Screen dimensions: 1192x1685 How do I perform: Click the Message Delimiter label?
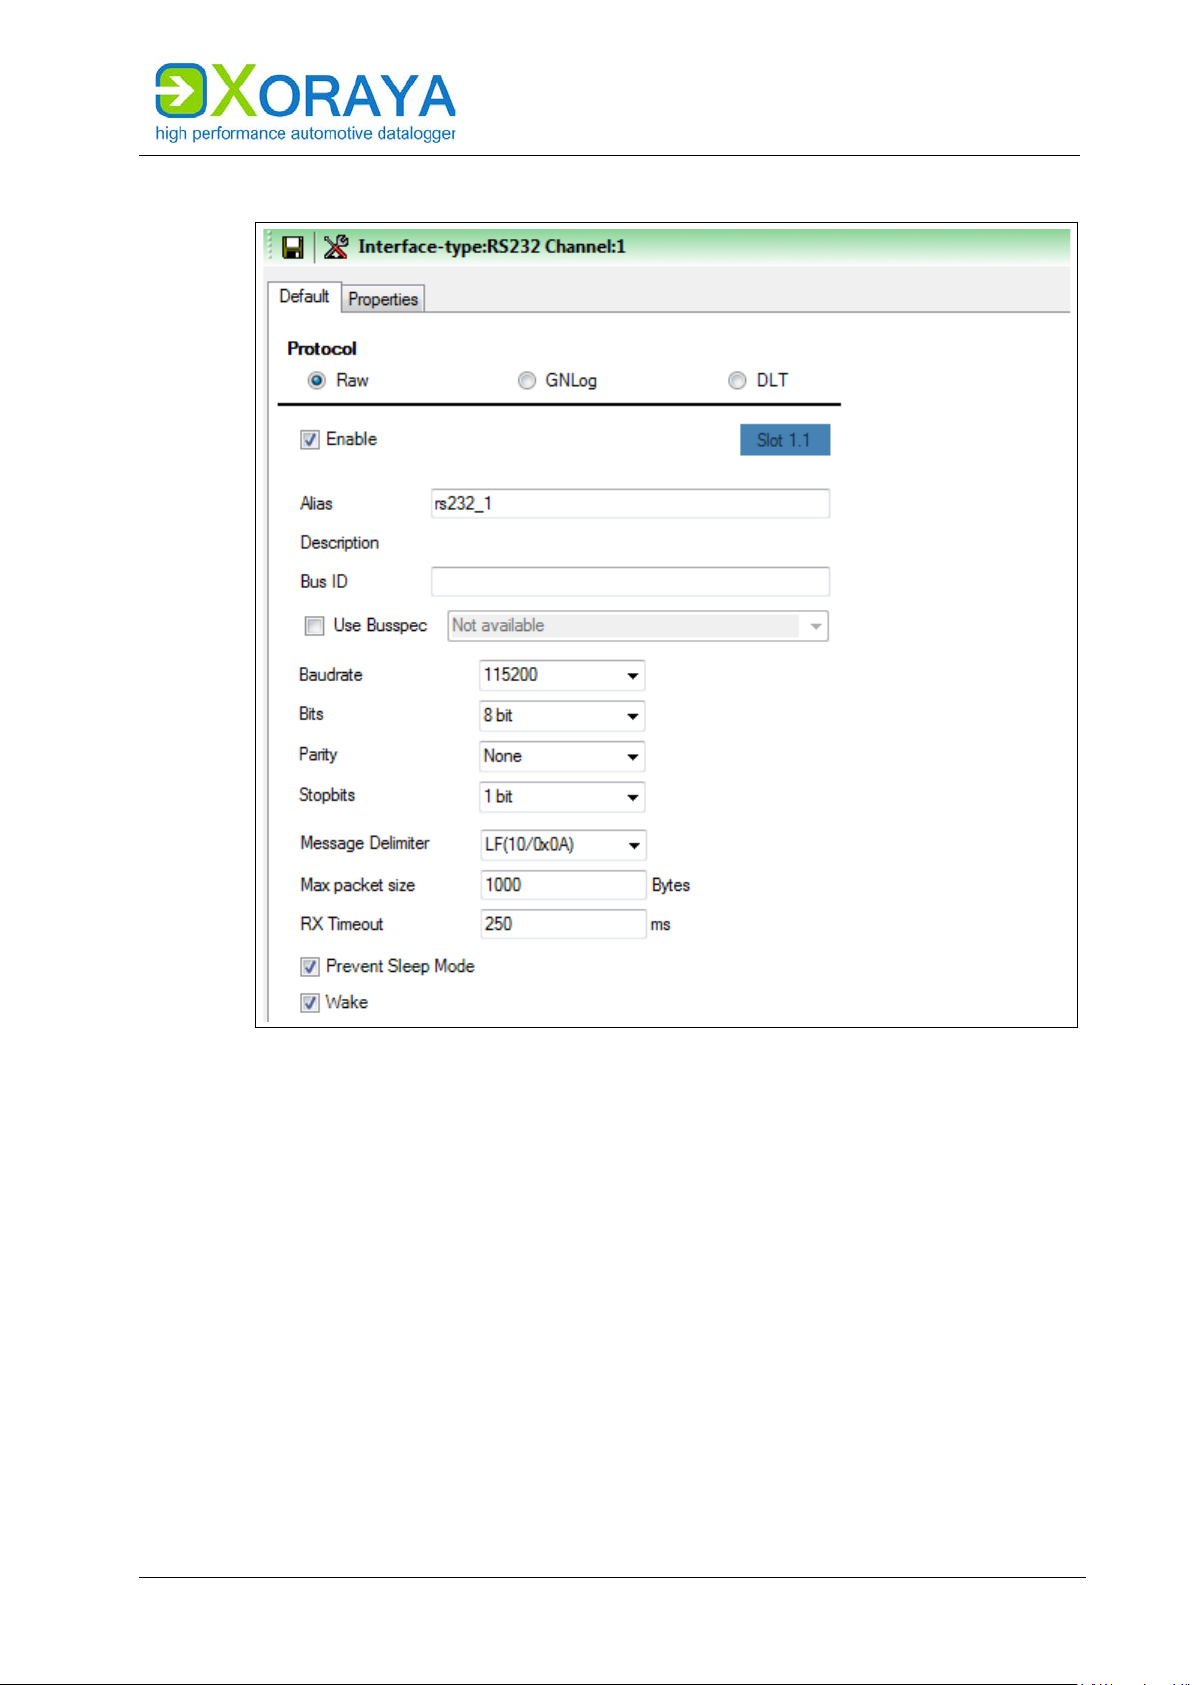(365, 844)
